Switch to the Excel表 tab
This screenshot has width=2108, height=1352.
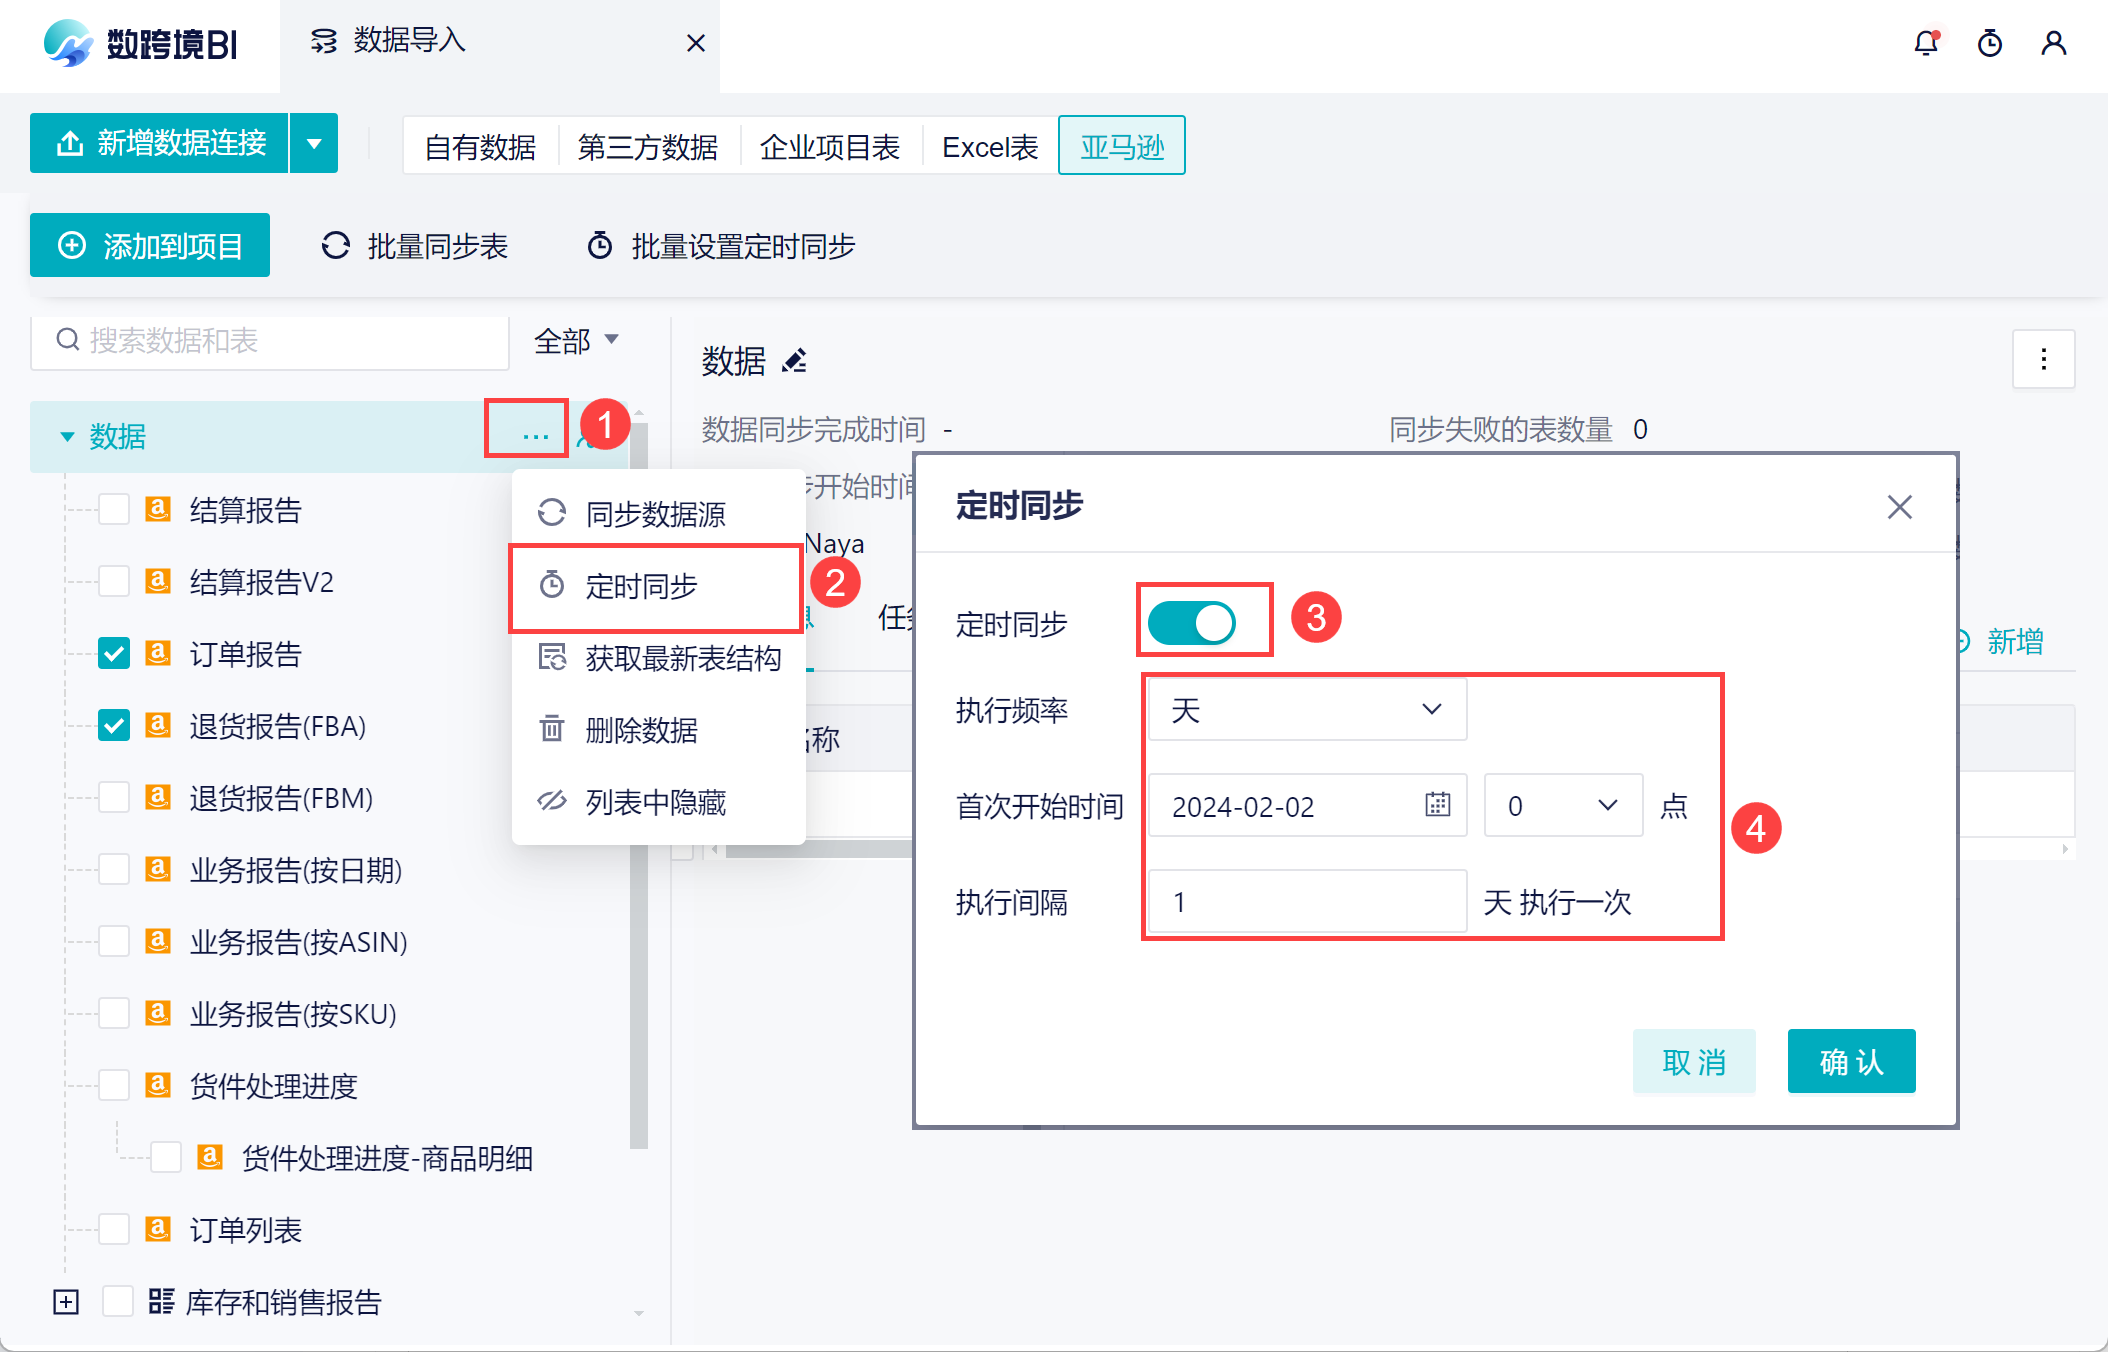[990, 147]
